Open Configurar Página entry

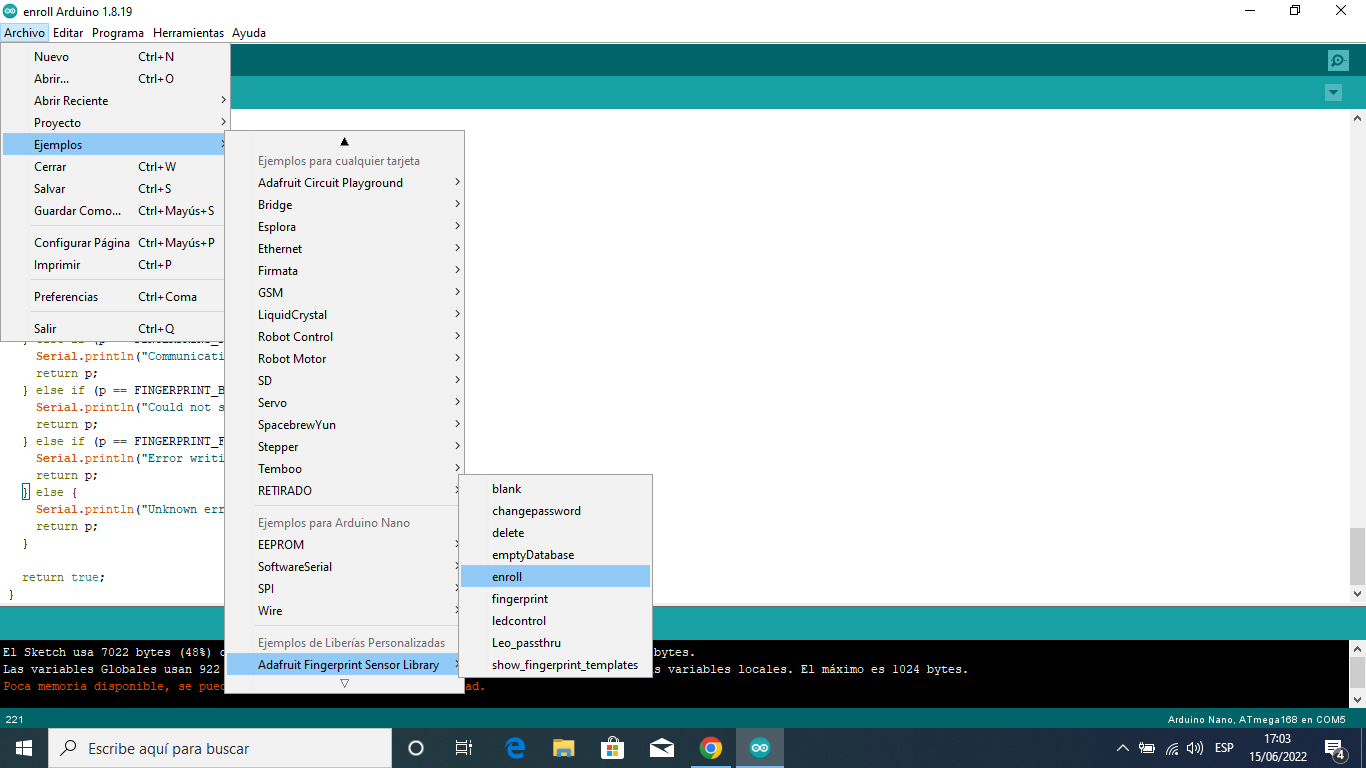pos(116,243)
